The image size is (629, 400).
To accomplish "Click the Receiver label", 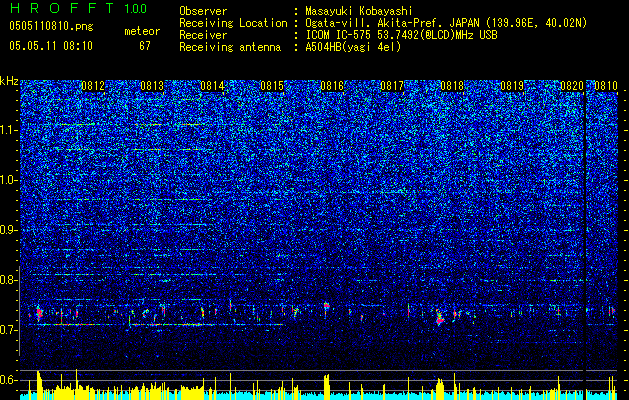I will [x=203, y=35].
